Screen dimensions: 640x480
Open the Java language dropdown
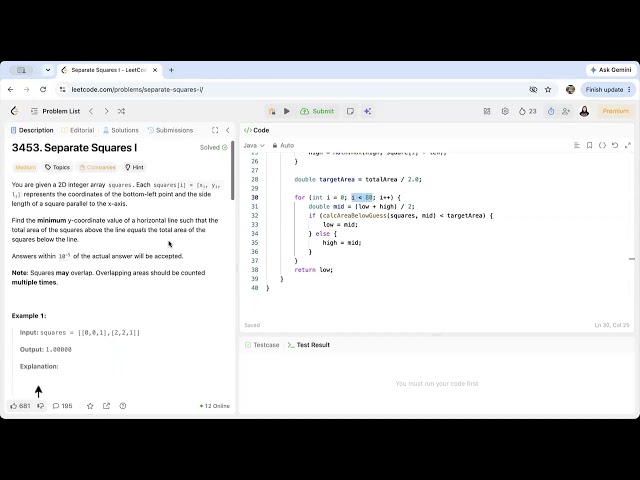(x=254, y=145)
